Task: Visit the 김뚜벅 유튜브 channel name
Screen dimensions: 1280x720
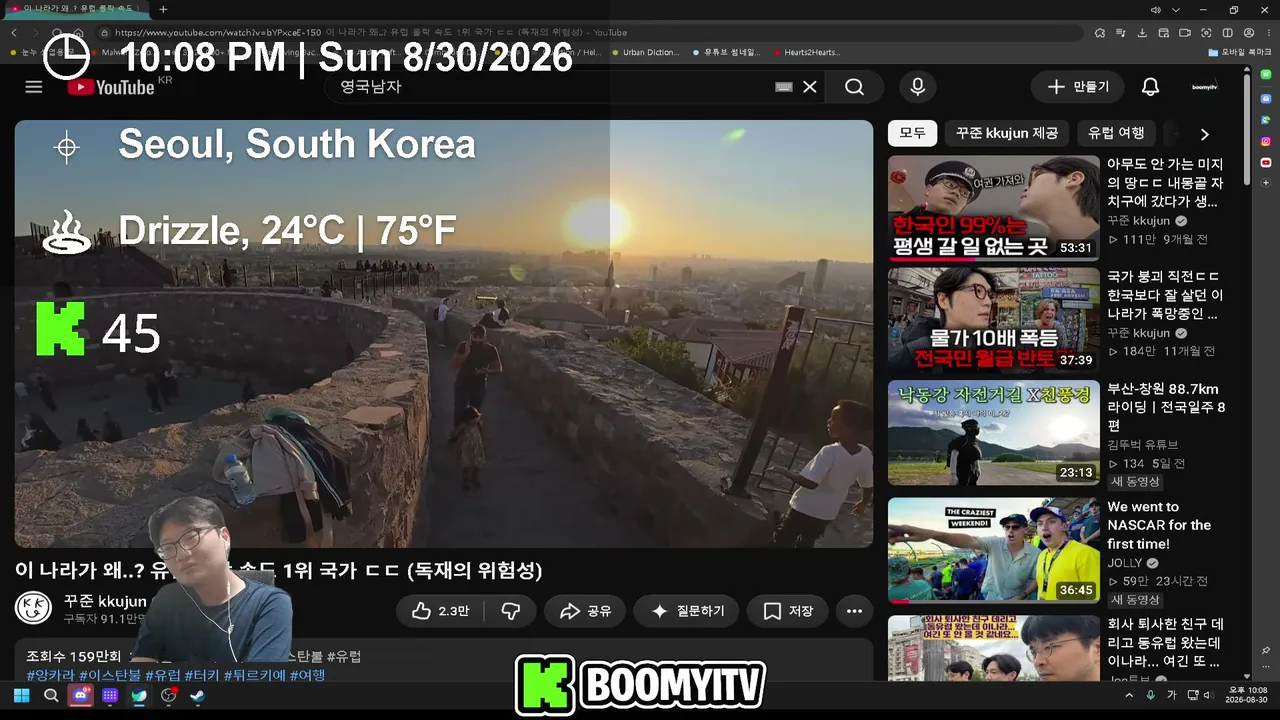Action: [x=1143, y=445]
